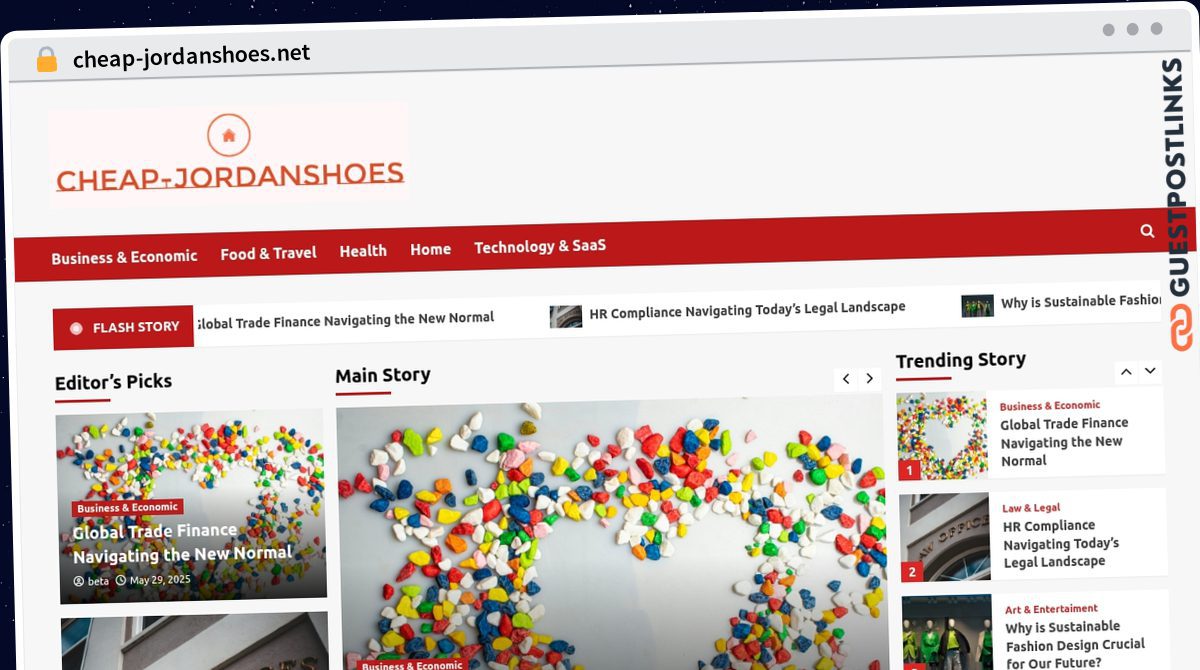This screenshot has width=1200, height=670.
Task: Open the Food & Travel menu item
Action: pos(268,254)
